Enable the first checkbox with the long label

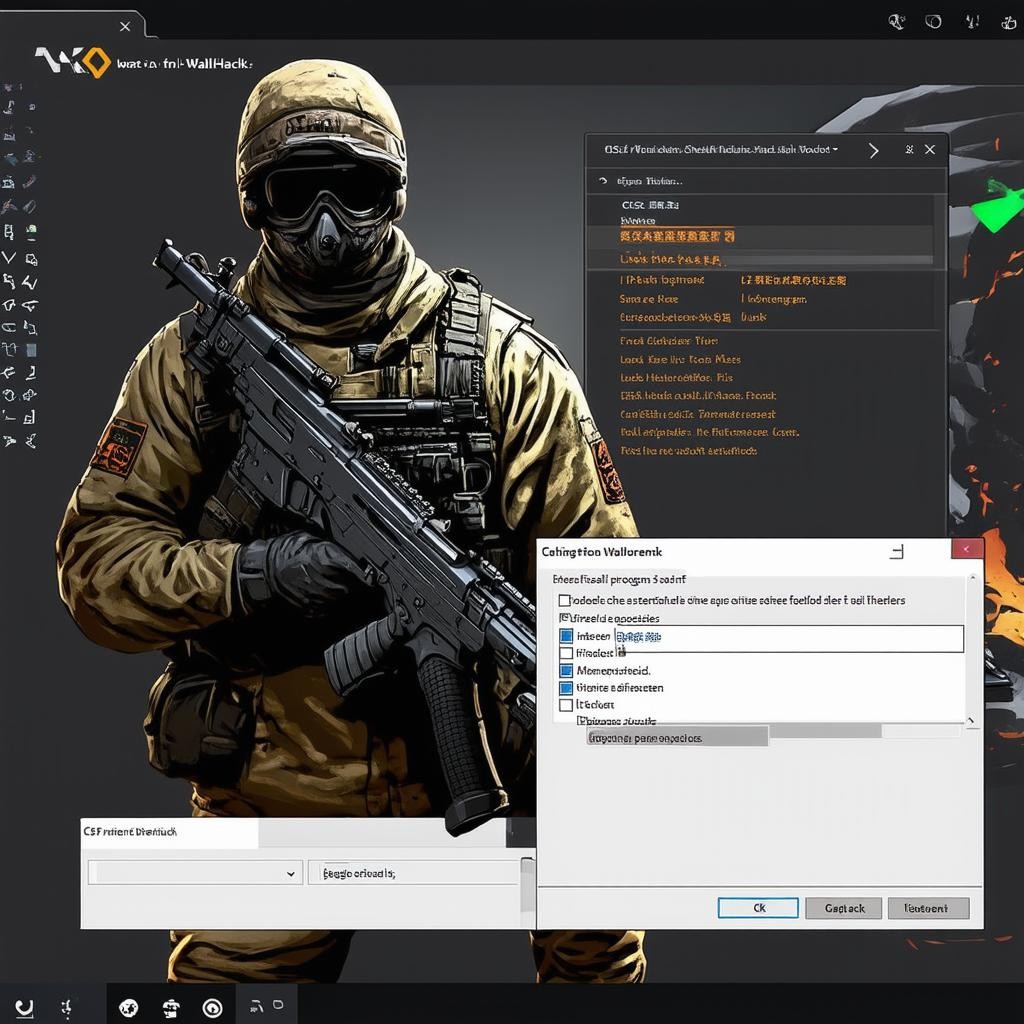coord(565,601)
